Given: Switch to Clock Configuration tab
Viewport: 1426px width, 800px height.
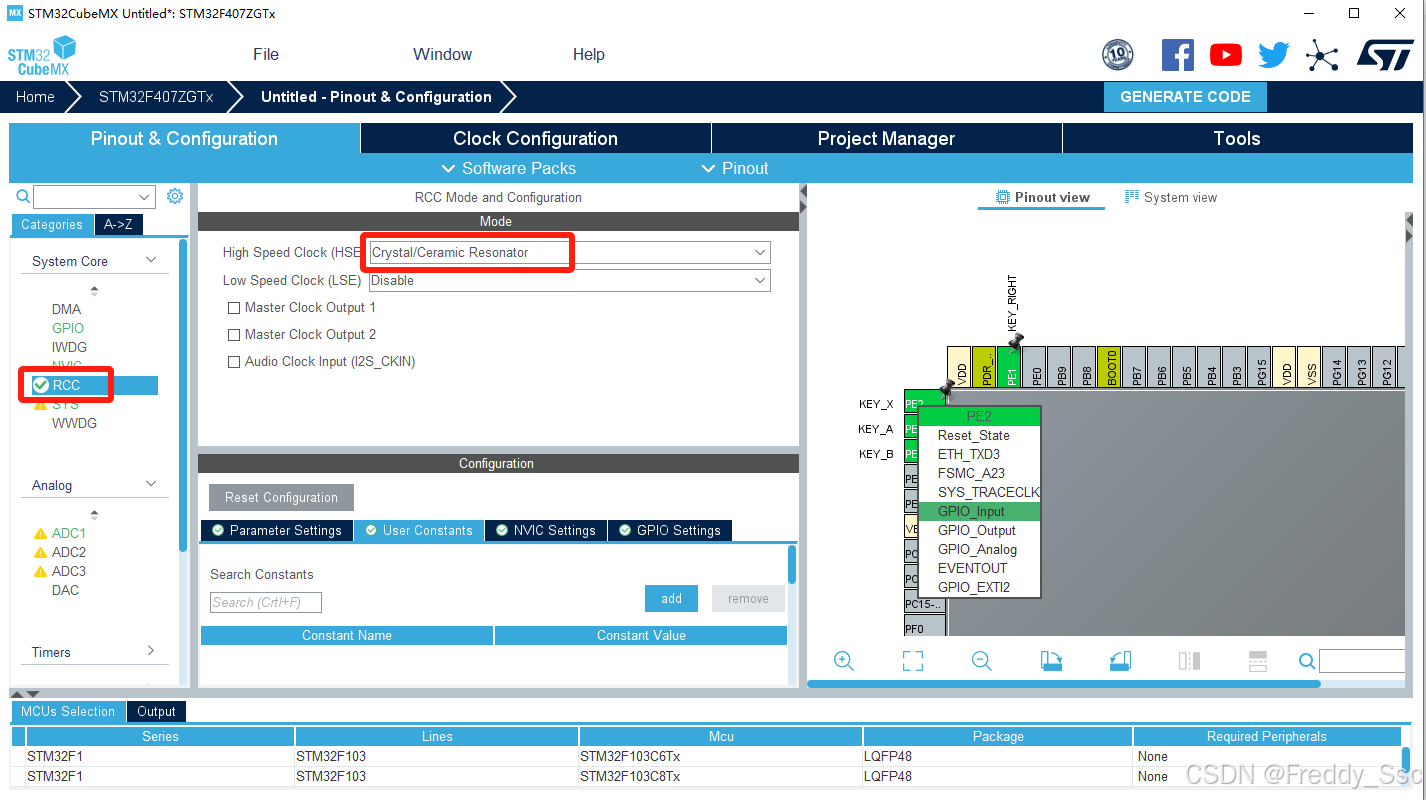Looking at the screenshot, I should 535,139.
